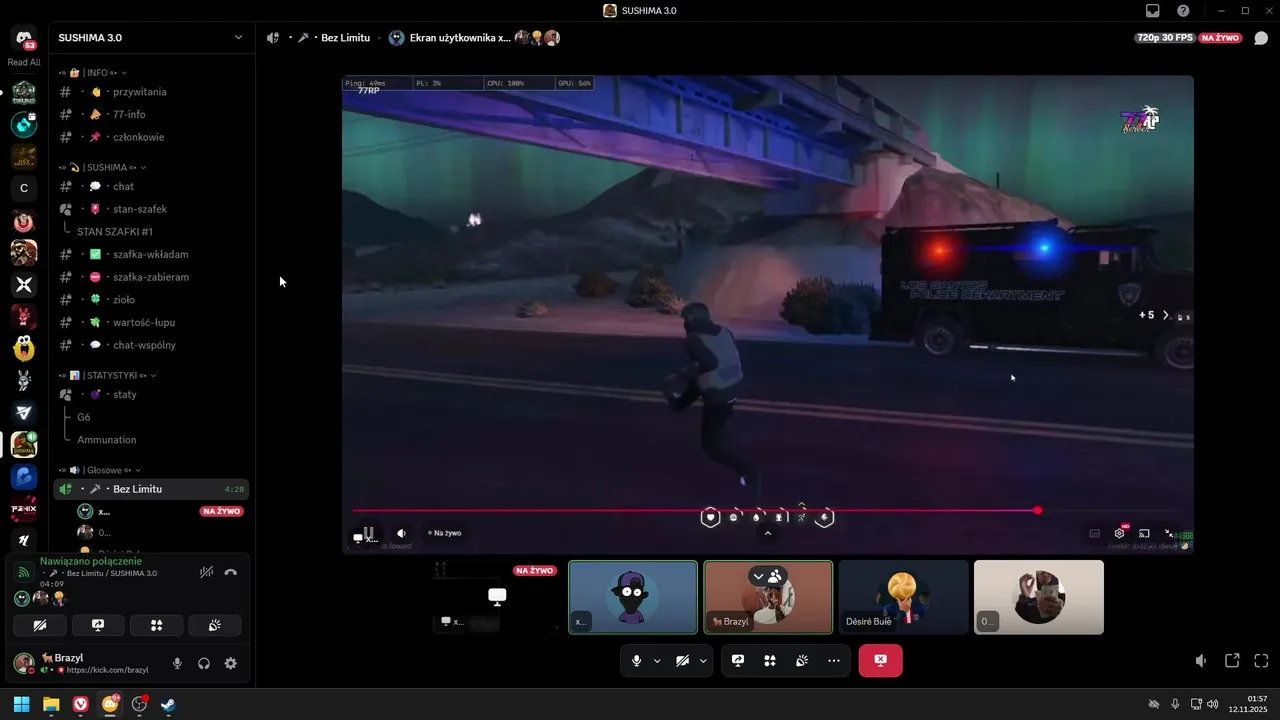Select the Bez Limitu voice channel
This screenshot has height=720, width=1280.
pyautogui.click(x=151, y=489)
